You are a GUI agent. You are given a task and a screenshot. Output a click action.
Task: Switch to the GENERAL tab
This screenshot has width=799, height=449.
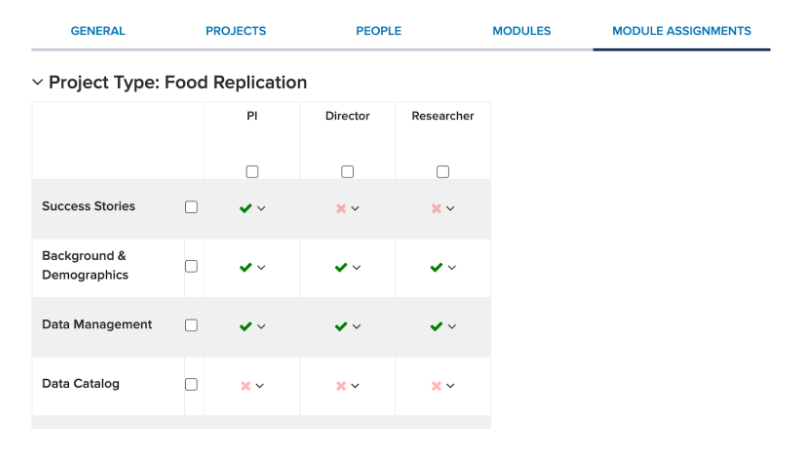[98, 31]
